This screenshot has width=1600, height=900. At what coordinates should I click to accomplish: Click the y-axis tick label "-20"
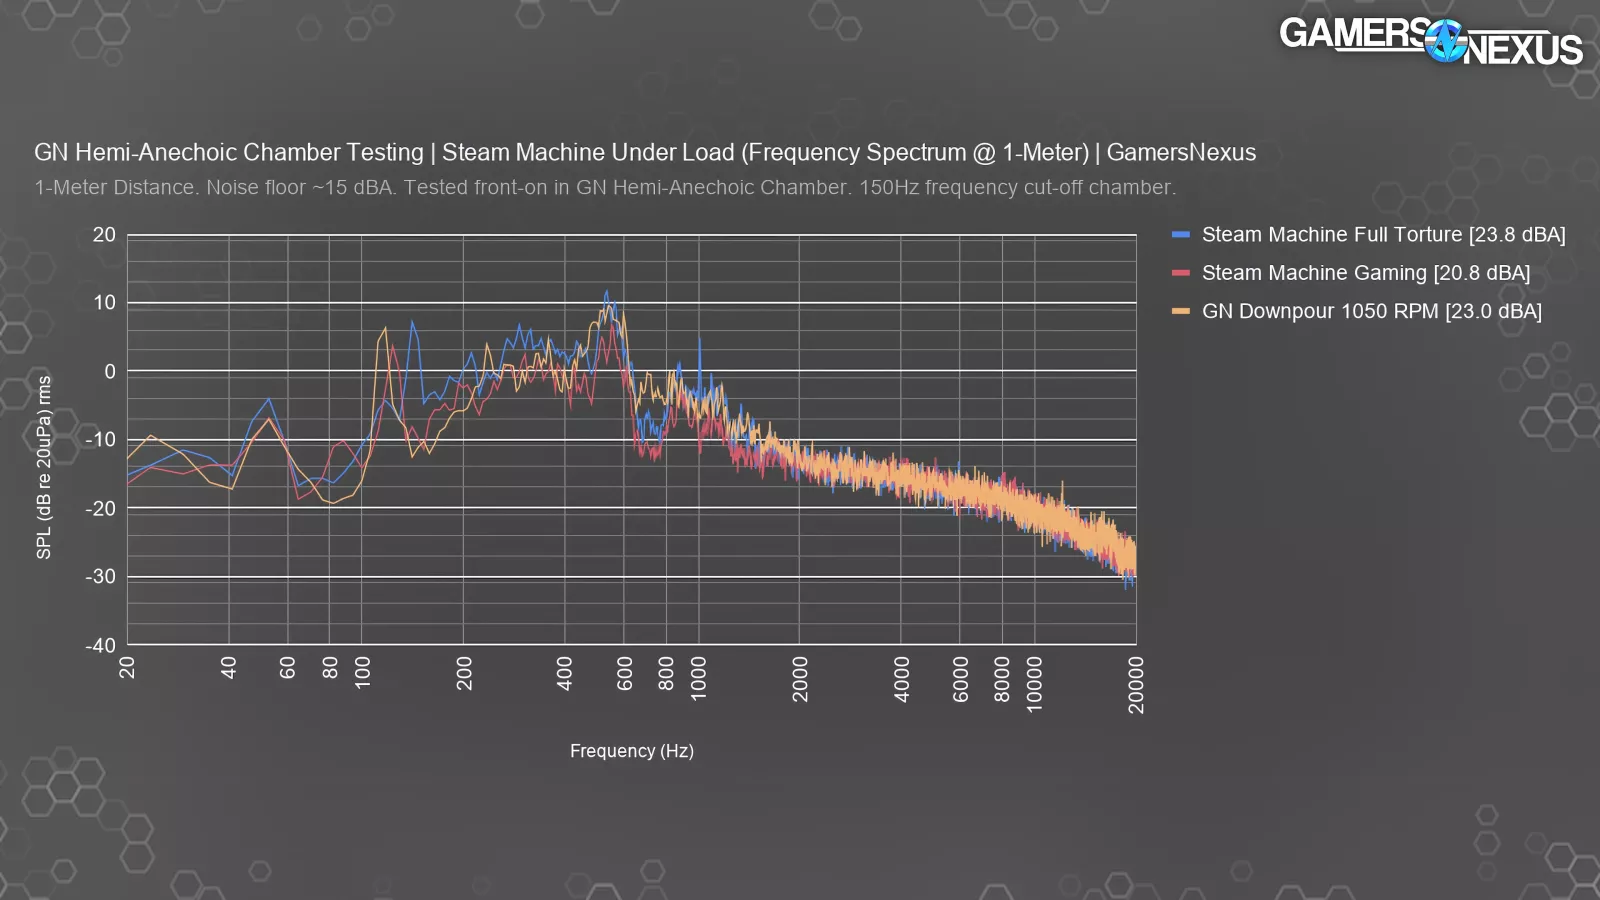tap(101, 508)
